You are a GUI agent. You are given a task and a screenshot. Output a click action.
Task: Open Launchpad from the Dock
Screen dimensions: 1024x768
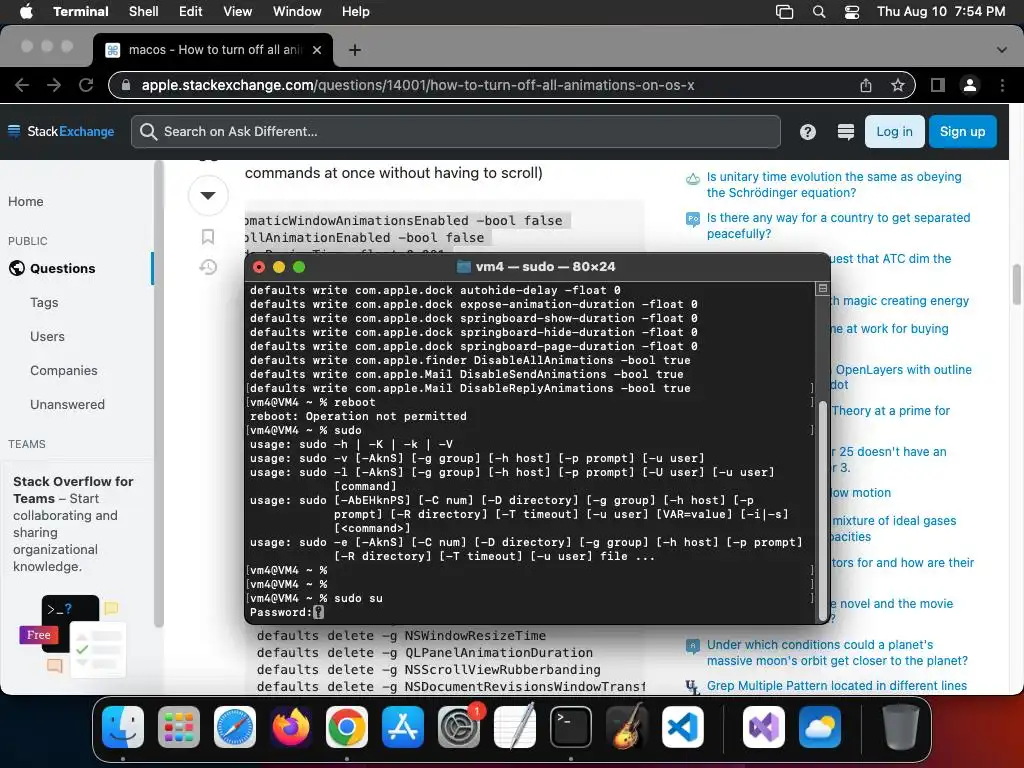[179, 727]
